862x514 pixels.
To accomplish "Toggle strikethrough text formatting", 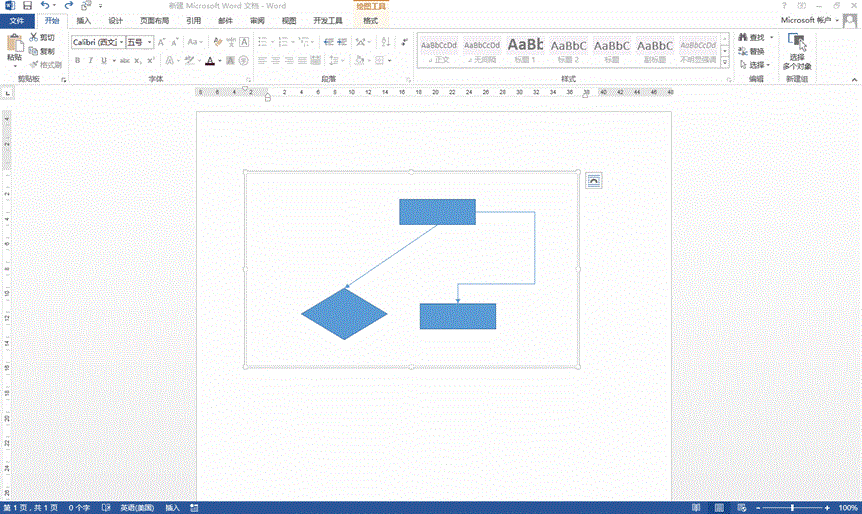I will (124, 61).
